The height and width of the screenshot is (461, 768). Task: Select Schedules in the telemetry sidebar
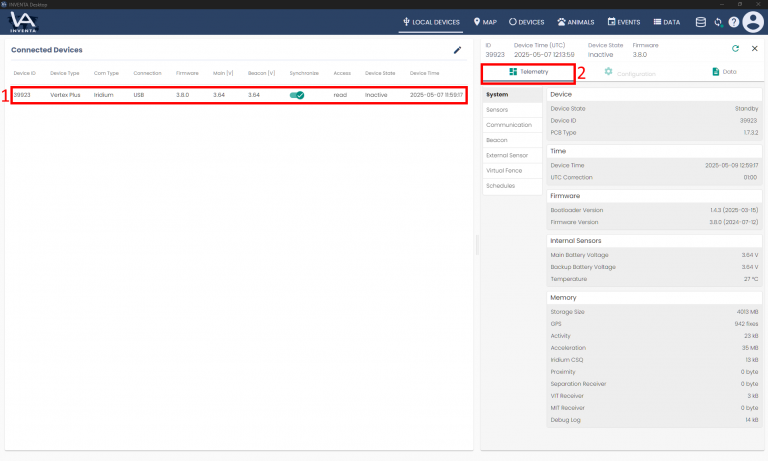click(x=500, y=186)
